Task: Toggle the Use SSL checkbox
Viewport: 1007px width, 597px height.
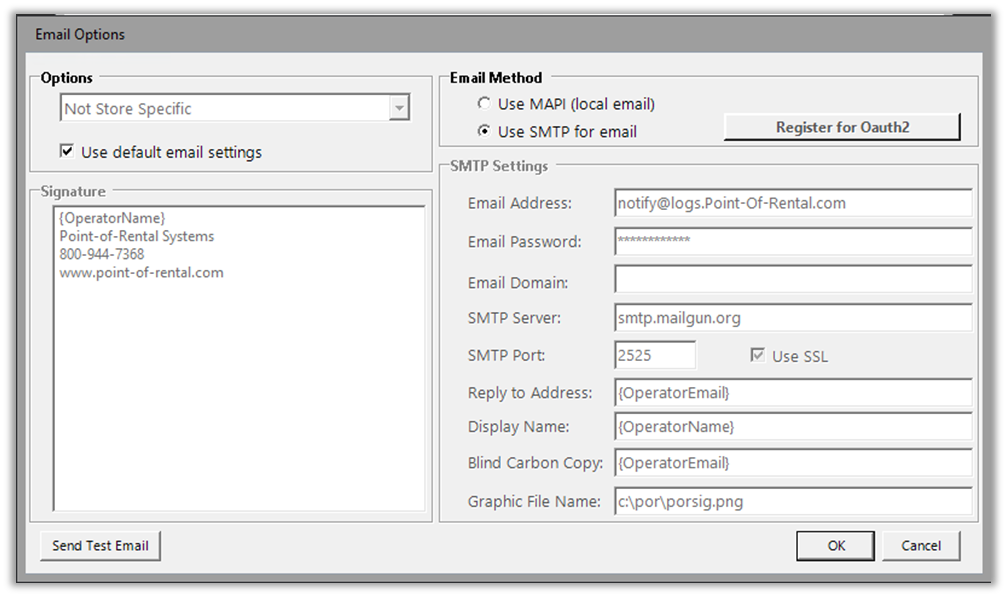Action: (x=759, y=356)
